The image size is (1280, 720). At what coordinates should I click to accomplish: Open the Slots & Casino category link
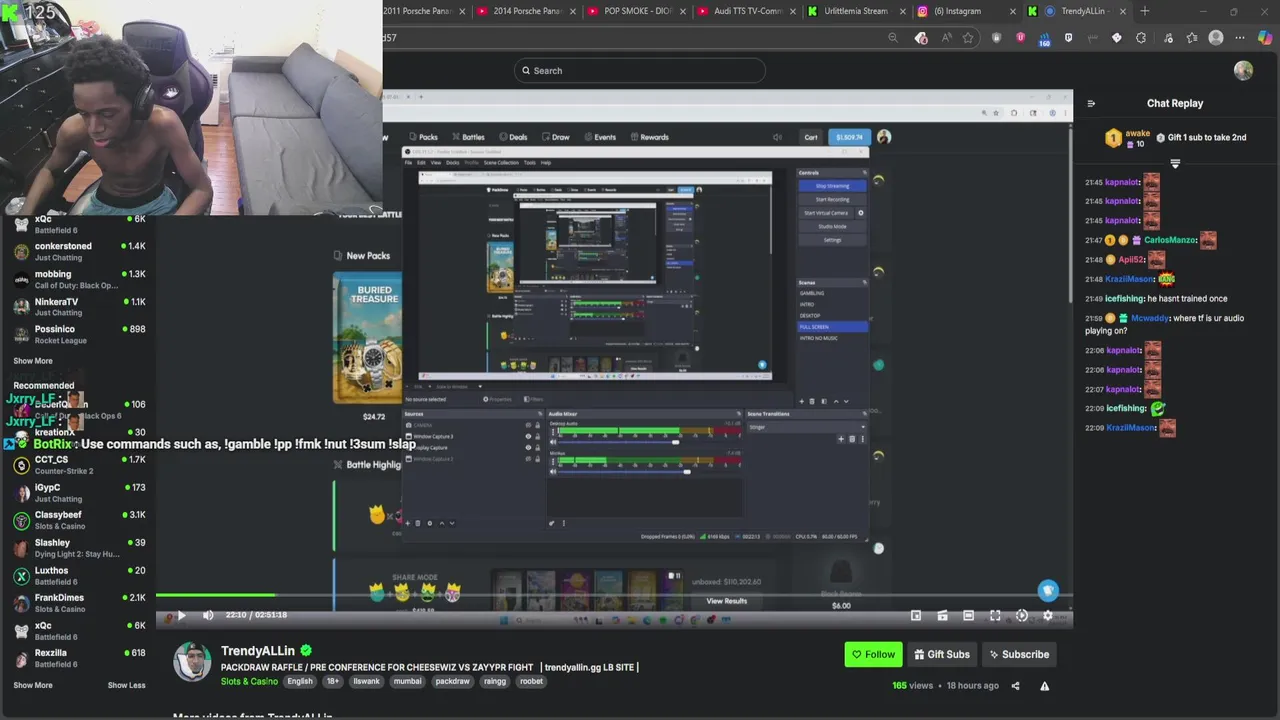(249, 681)
